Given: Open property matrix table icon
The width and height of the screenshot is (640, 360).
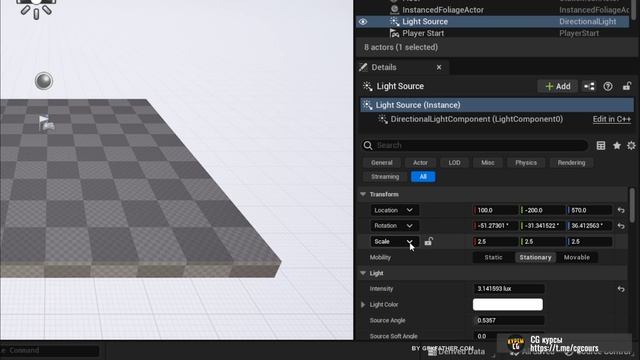Looking at the screenshot, I should [x=600, y=146].
